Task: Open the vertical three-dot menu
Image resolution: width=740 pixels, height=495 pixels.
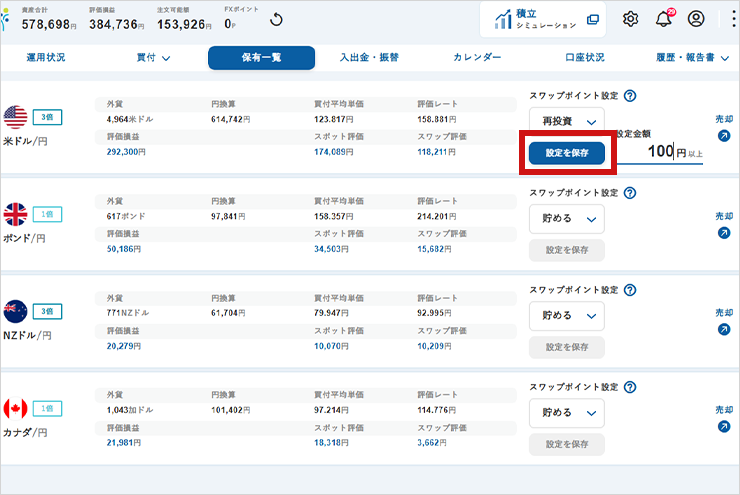Action: (733, 19)
